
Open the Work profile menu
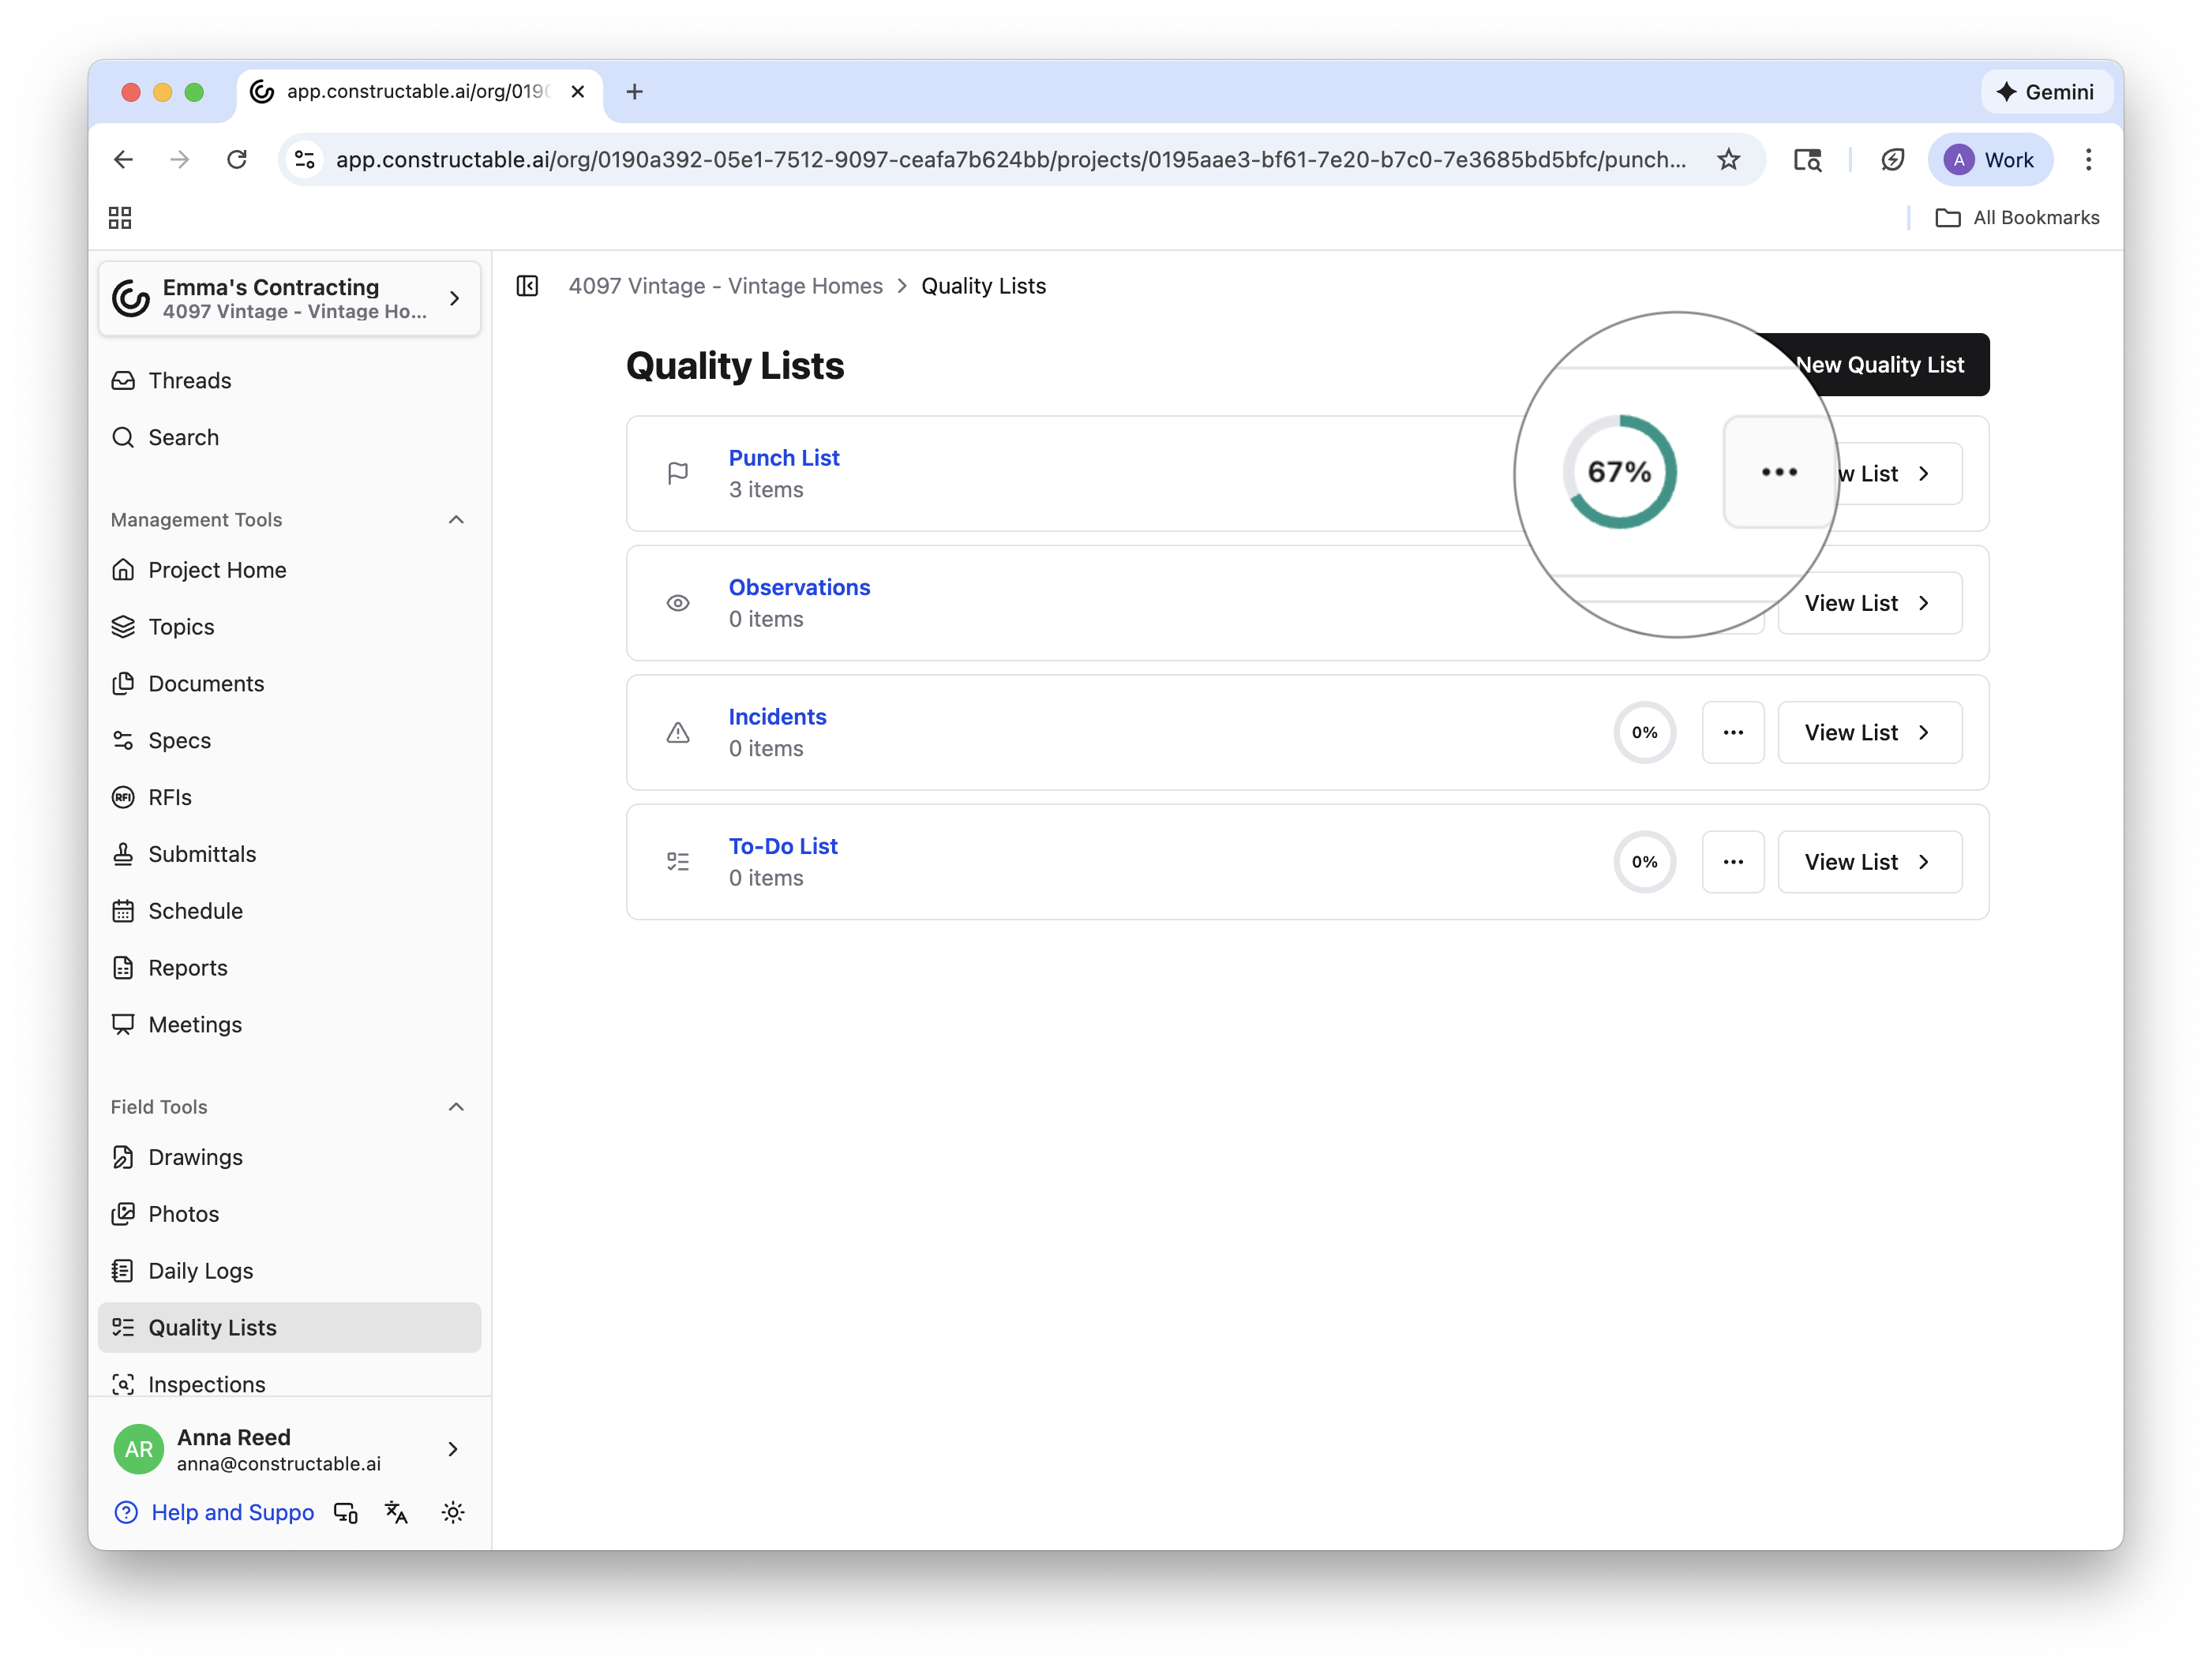[x=1989, y=160]
